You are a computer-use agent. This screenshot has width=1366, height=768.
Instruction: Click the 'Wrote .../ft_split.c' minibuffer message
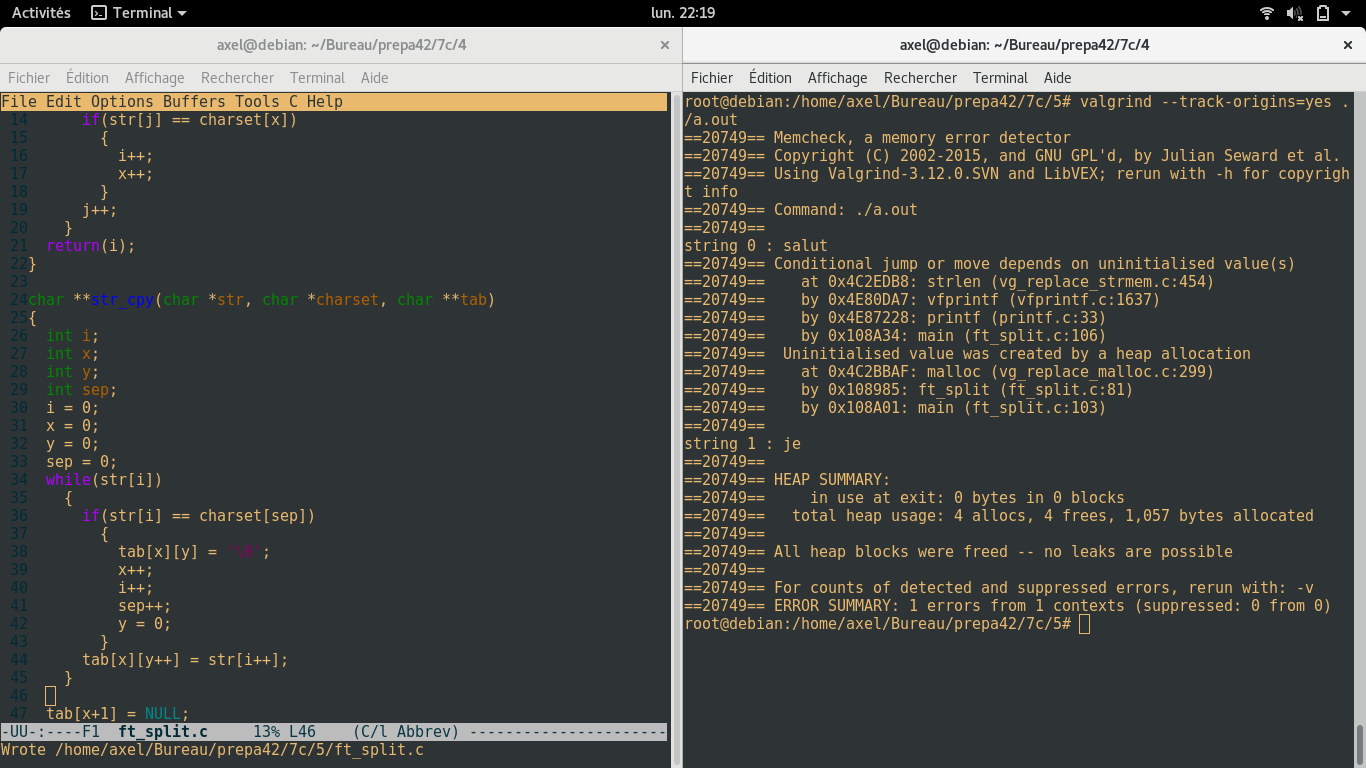coord(212,750)
